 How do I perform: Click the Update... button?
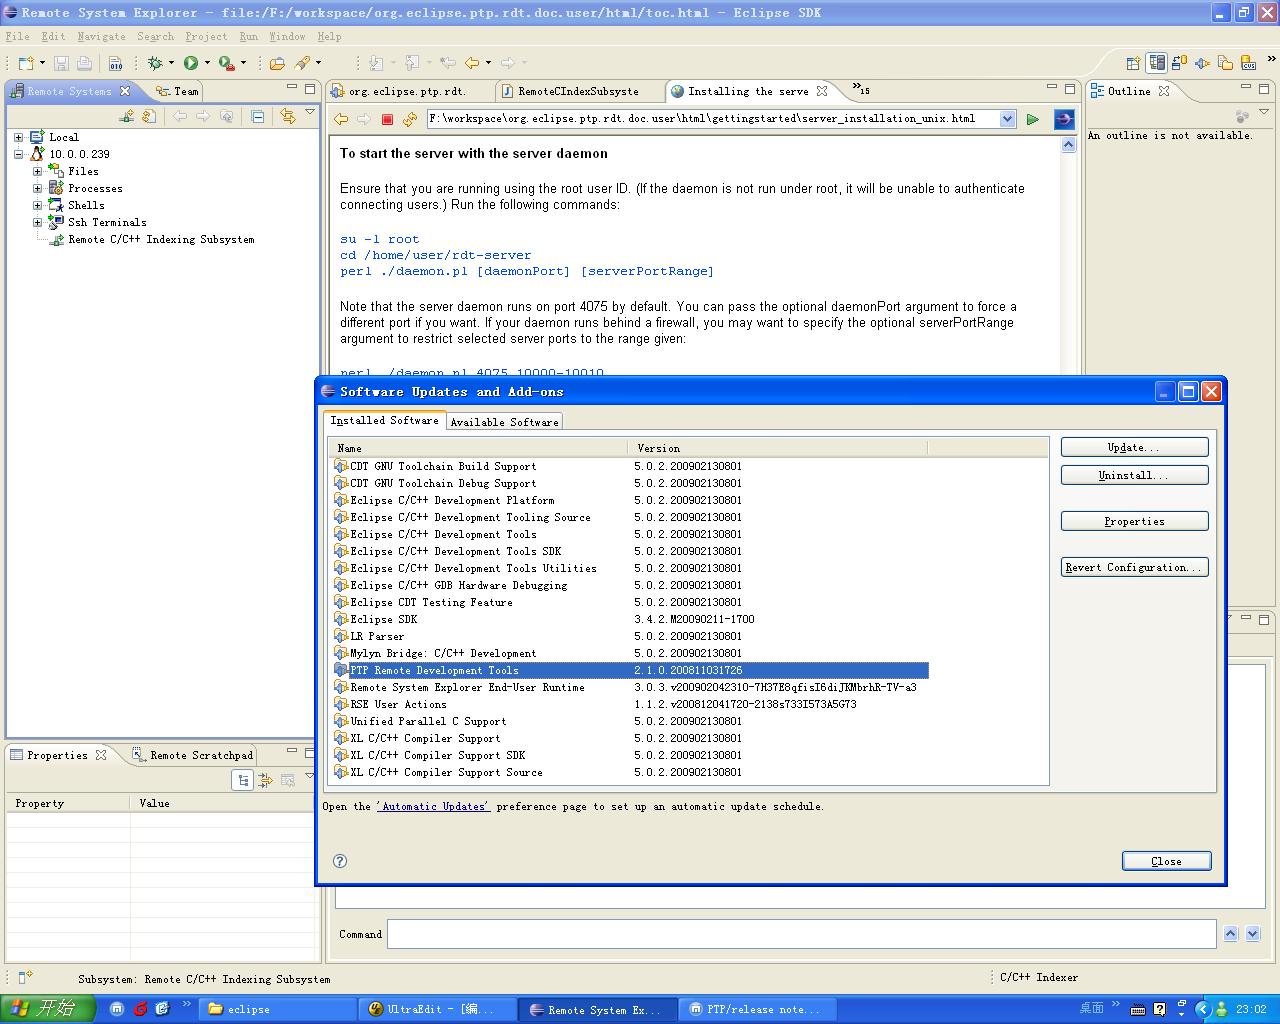(x=1134, y=447)
